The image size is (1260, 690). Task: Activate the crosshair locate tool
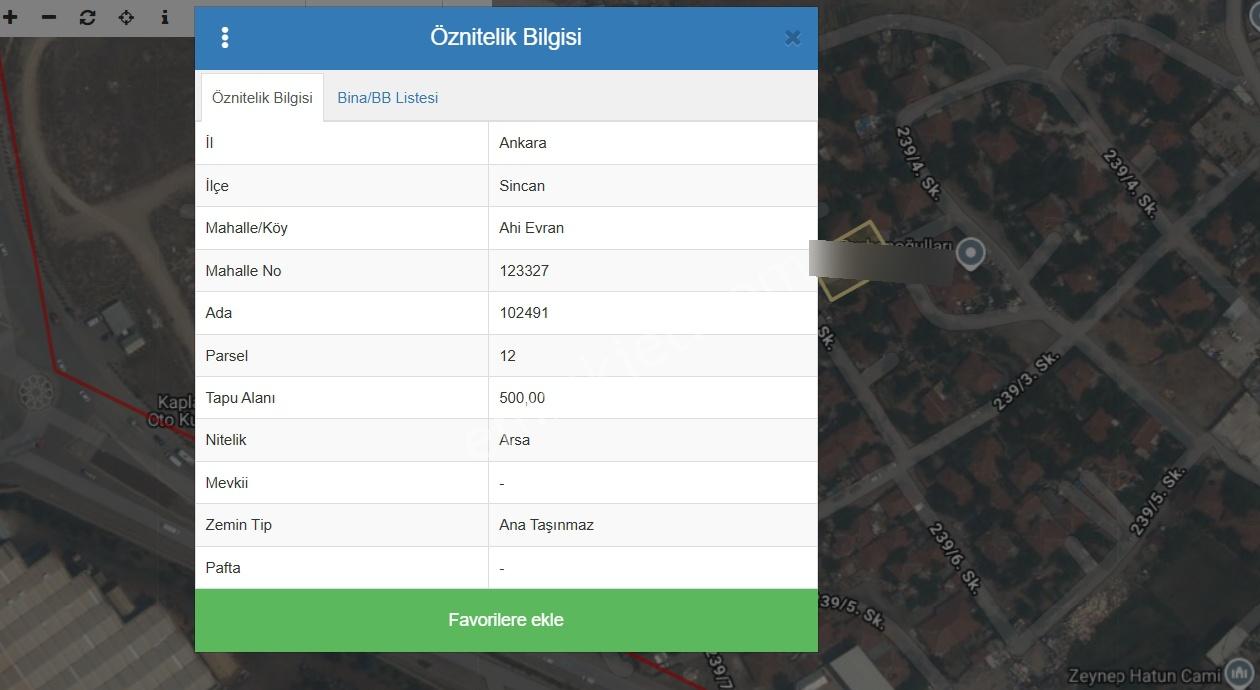point(126,17)
